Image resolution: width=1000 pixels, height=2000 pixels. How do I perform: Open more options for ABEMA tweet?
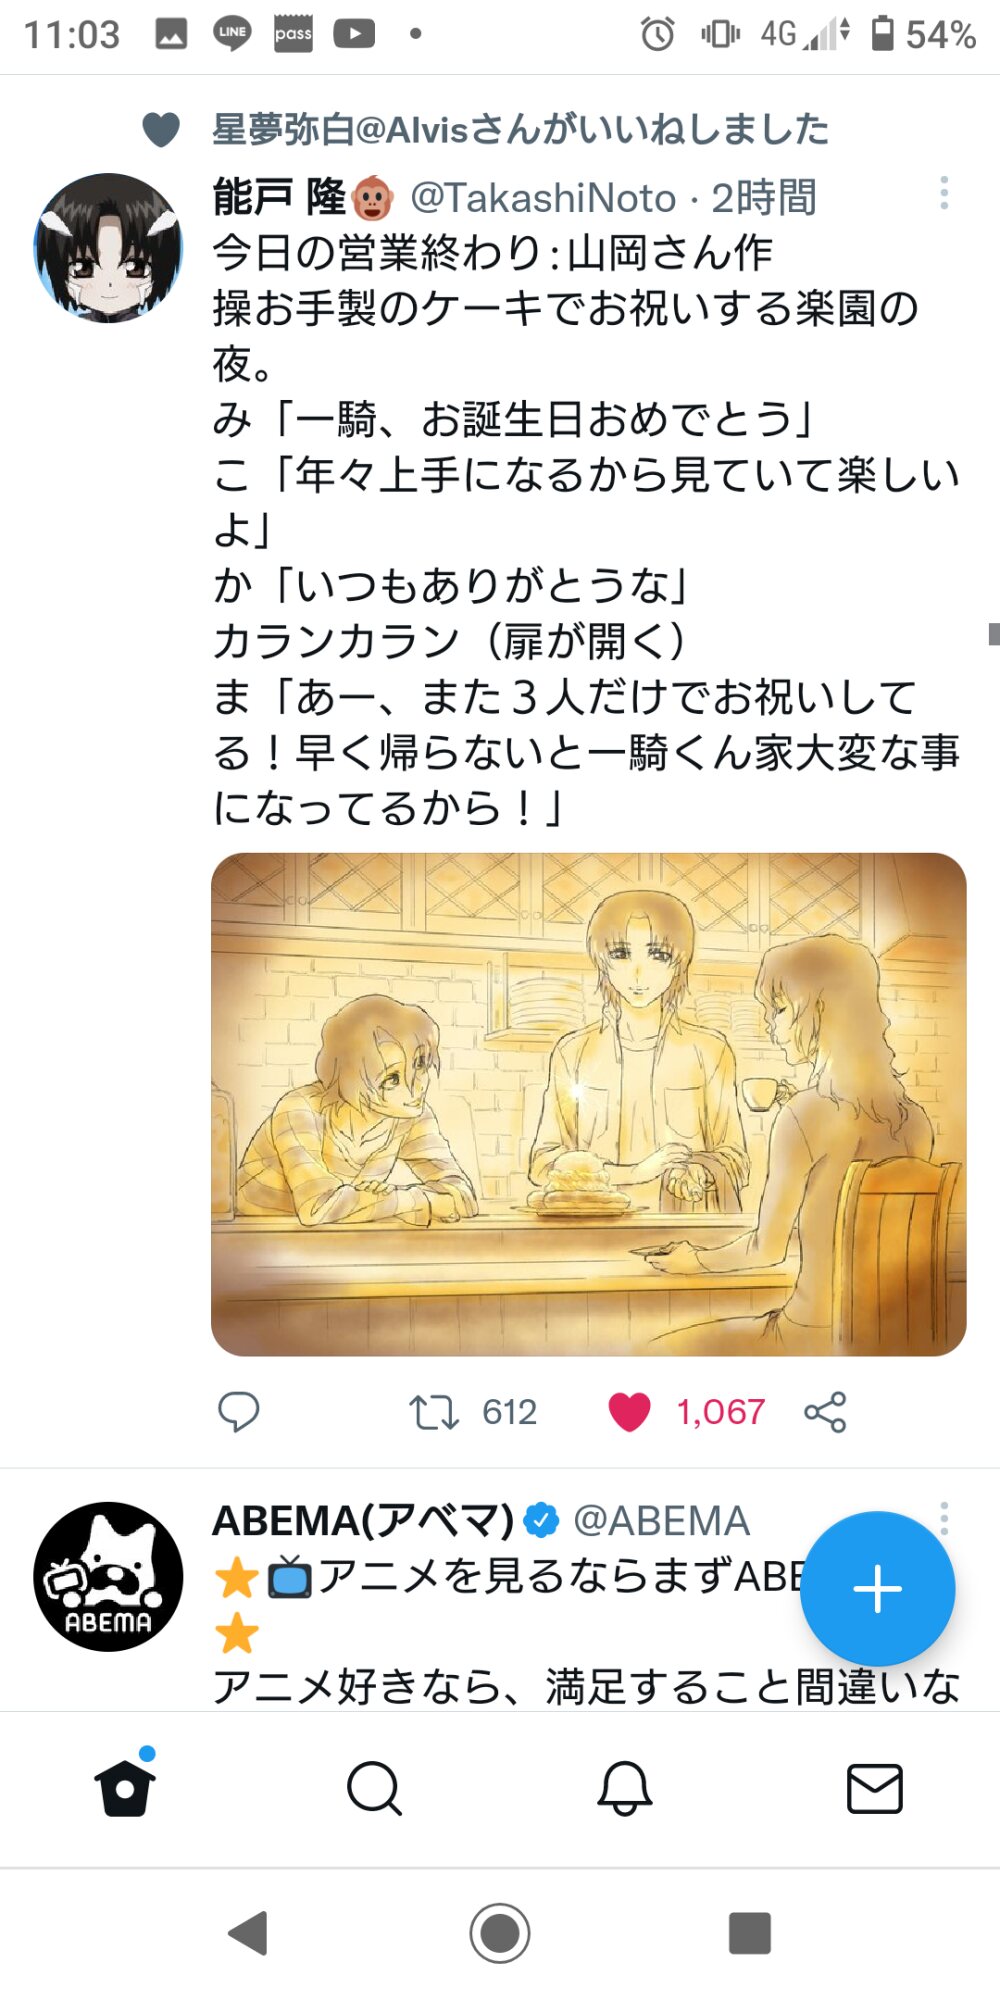click(943, 1516)
